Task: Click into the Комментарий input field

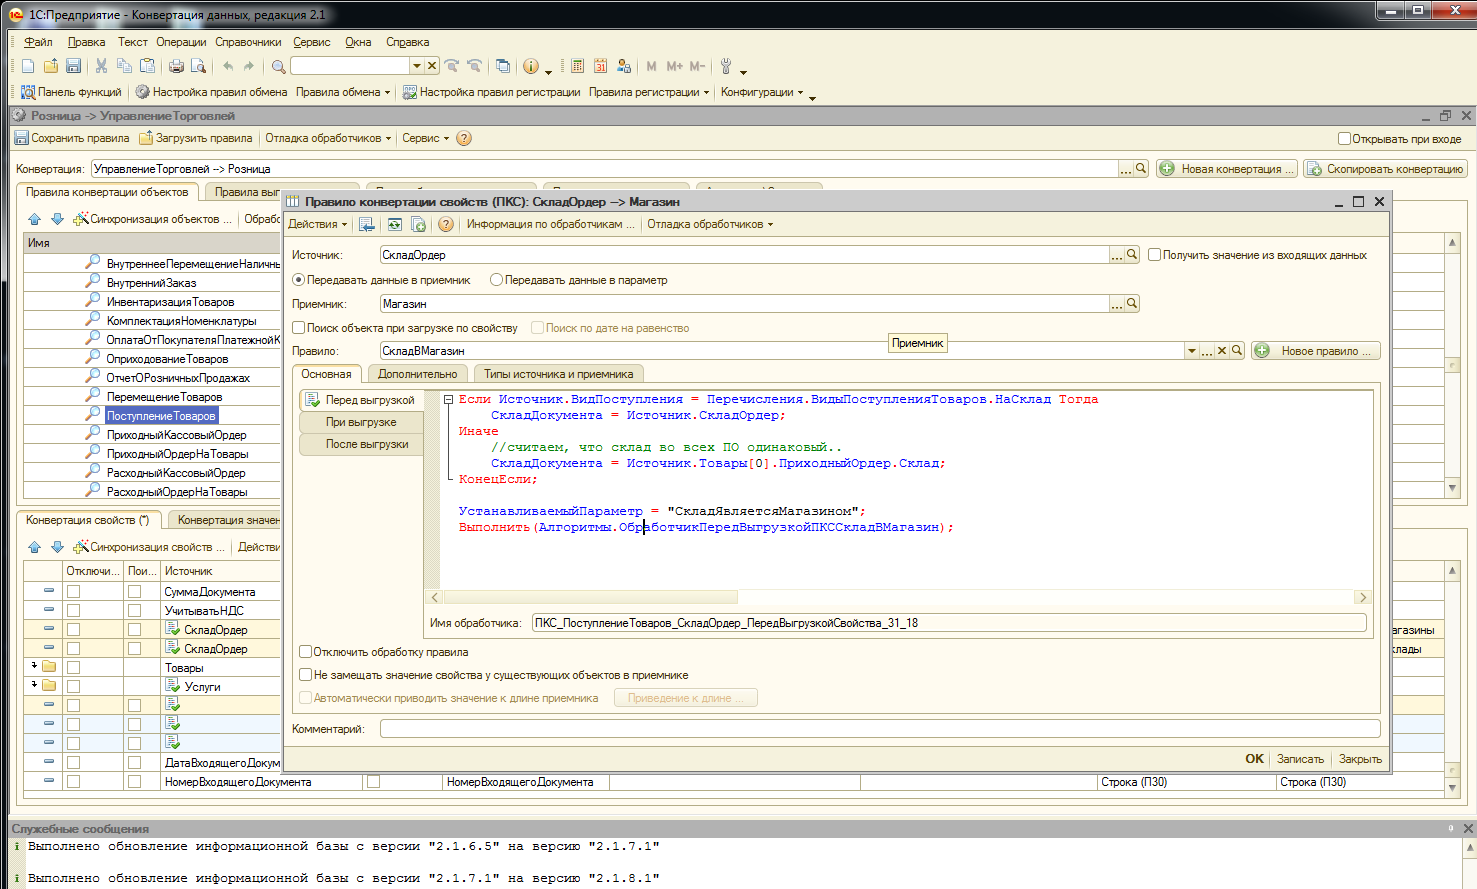Action: coord(879,729)
